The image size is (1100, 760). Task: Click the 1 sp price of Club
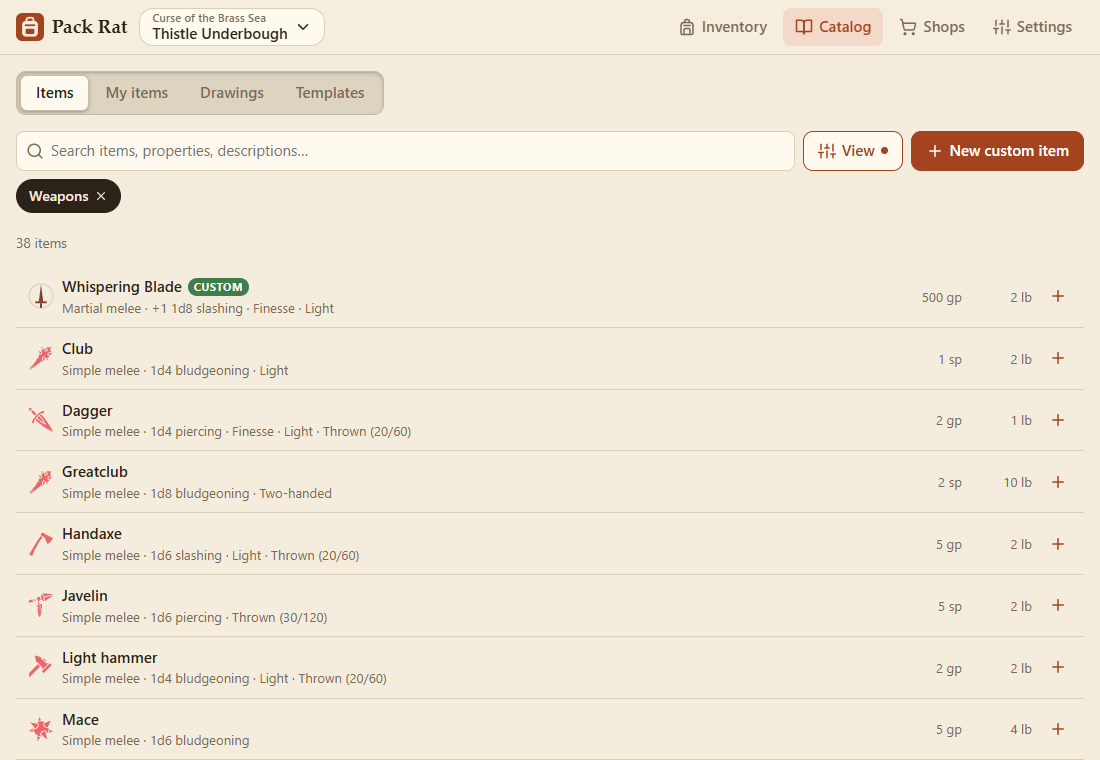(950, 359)
